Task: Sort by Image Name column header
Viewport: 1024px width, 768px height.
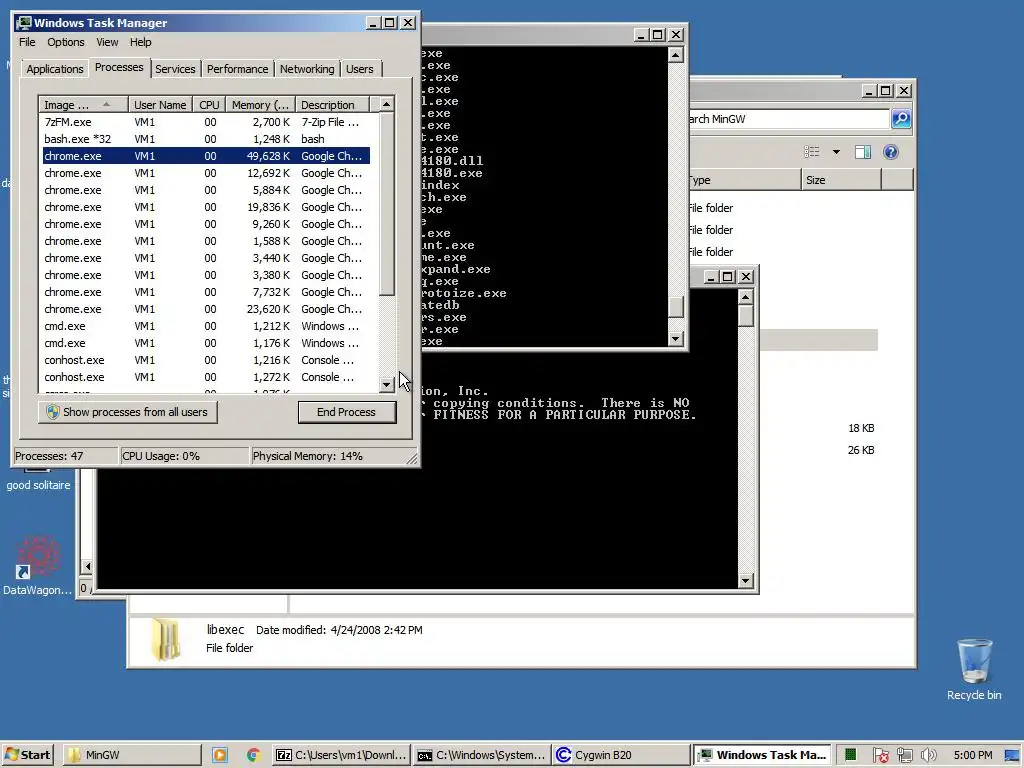Action: pos(83,104)
